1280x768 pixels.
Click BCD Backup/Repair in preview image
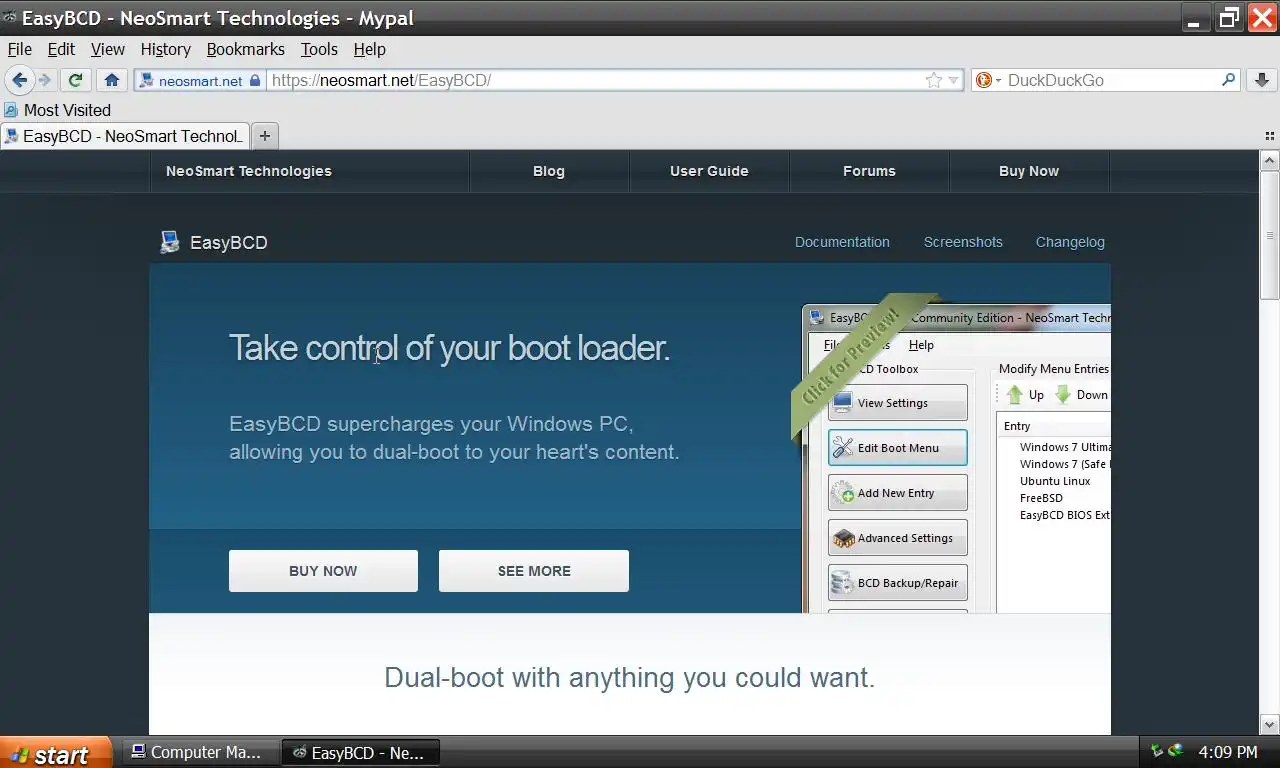897,583
